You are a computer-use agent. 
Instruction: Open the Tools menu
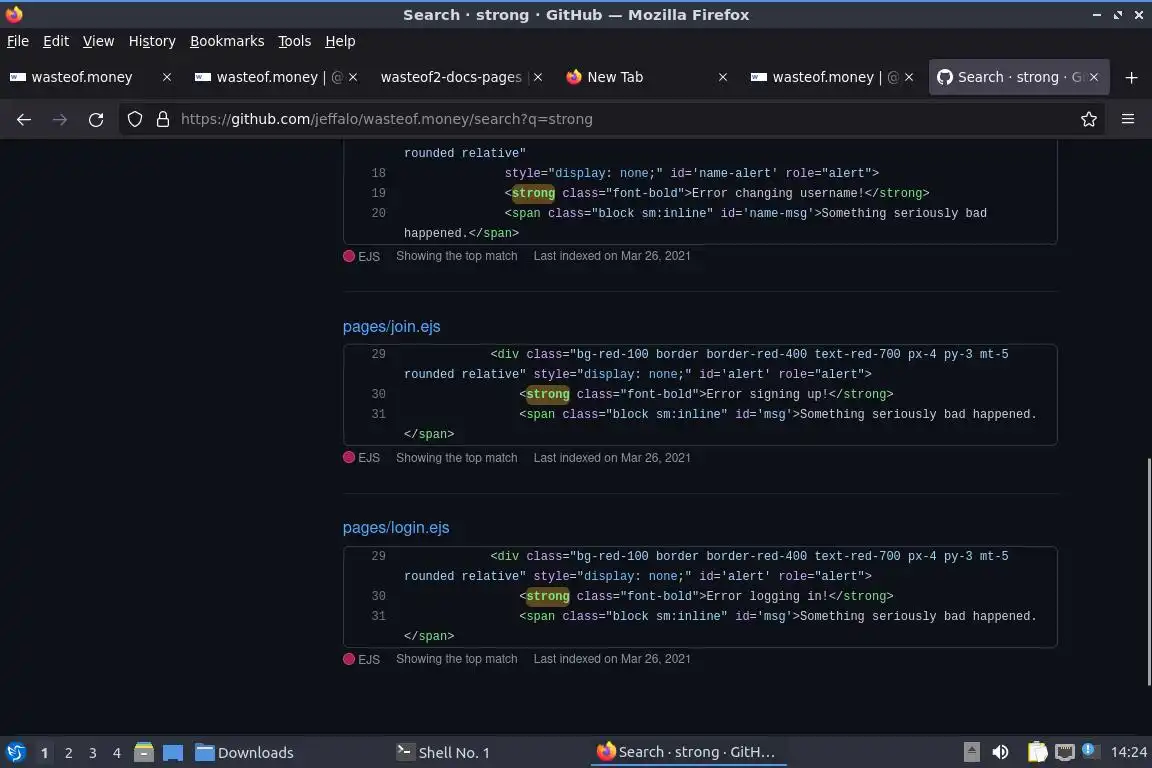[295, 41]
